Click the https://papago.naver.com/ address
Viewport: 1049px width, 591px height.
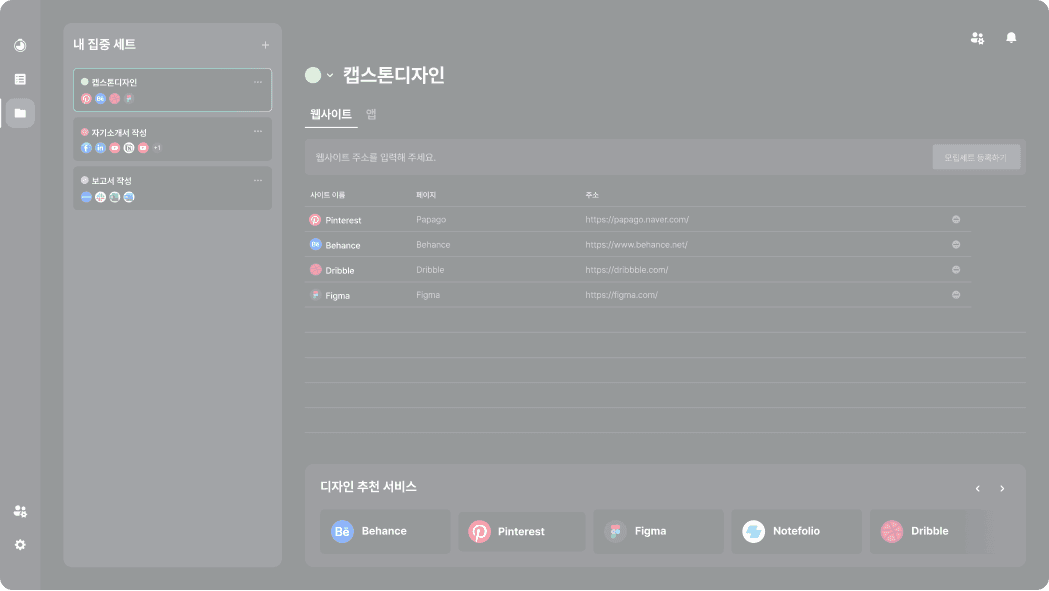pyautogui.click(x=637, y=220)
